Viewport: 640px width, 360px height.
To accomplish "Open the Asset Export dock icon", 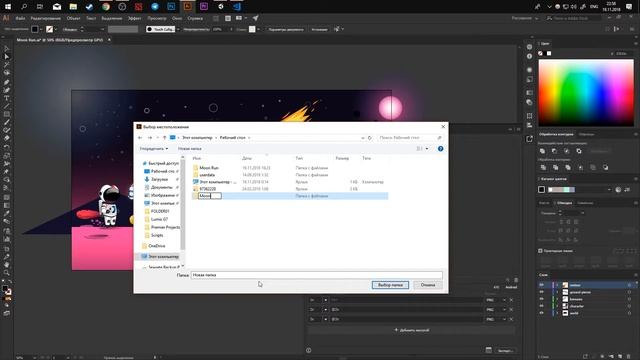I will tap(529, 139).
